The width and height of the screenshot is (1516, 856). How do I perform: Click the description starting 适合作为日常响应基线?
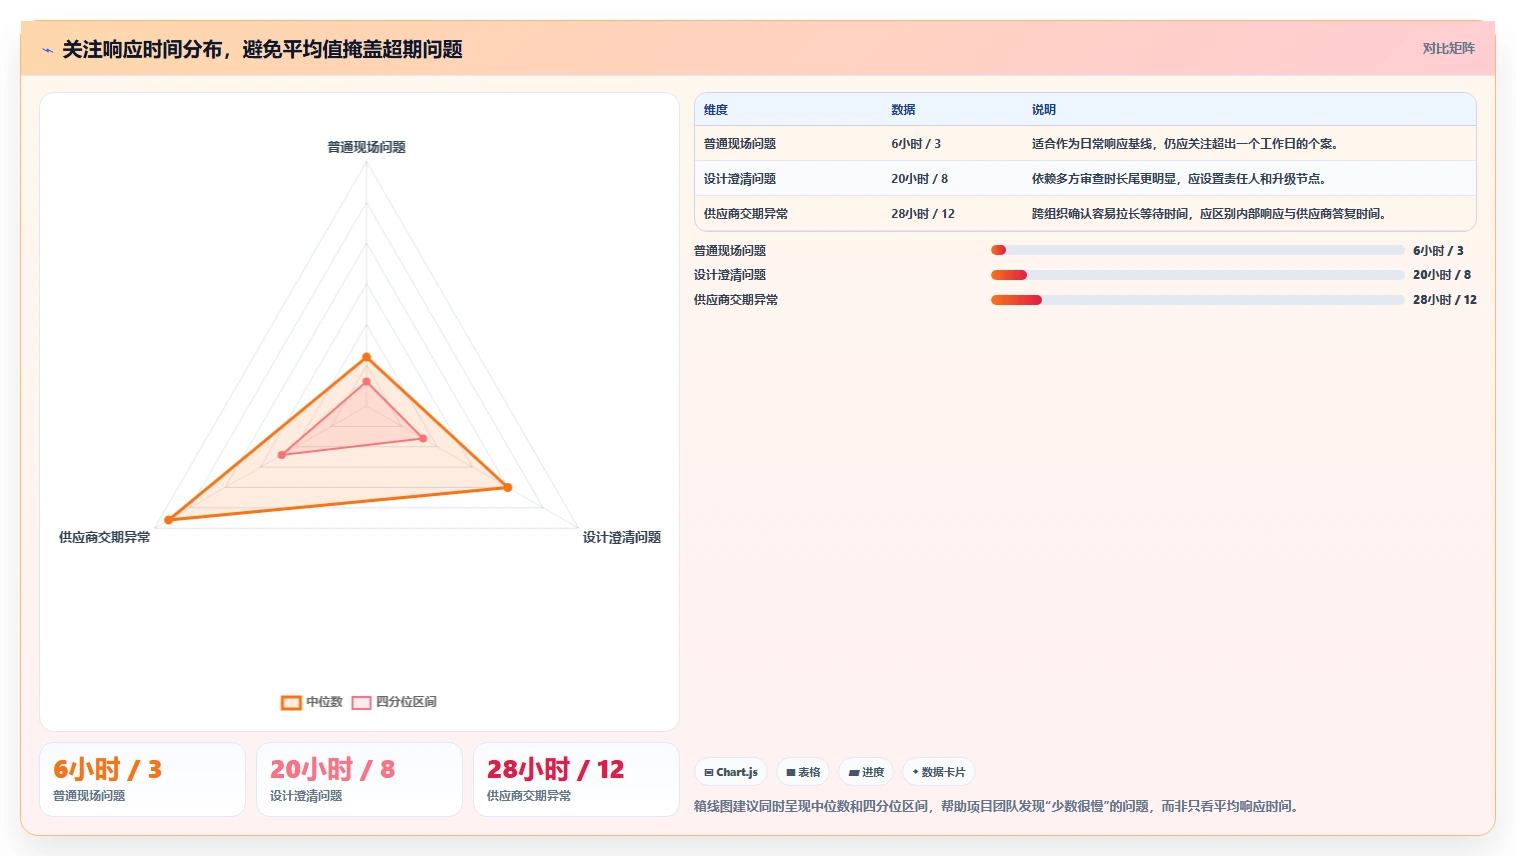coord(1185,144)
